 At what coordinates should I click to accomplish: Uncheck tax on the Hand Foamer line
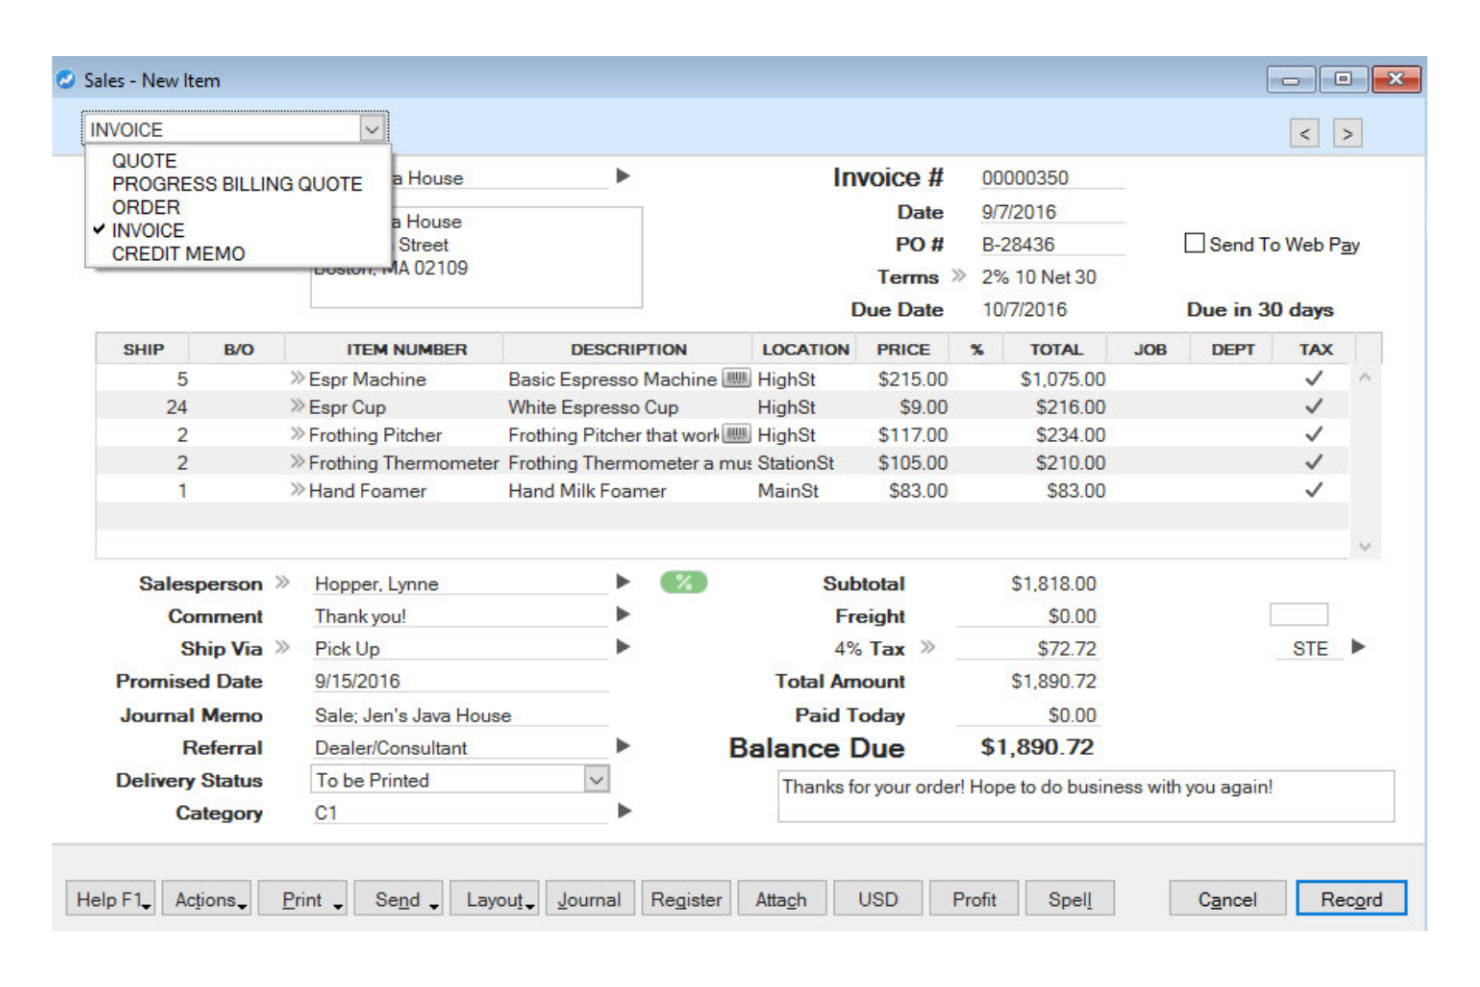(x=1315, y=490)
